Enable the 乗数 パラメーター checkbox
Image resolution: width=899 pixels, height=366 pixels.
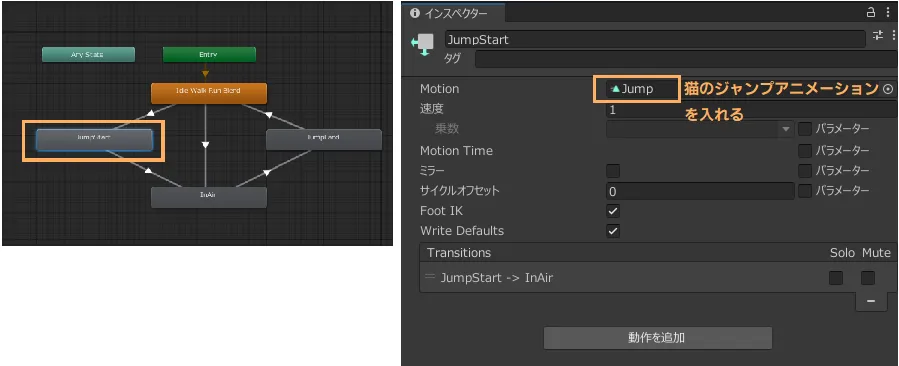click(805, 129)
